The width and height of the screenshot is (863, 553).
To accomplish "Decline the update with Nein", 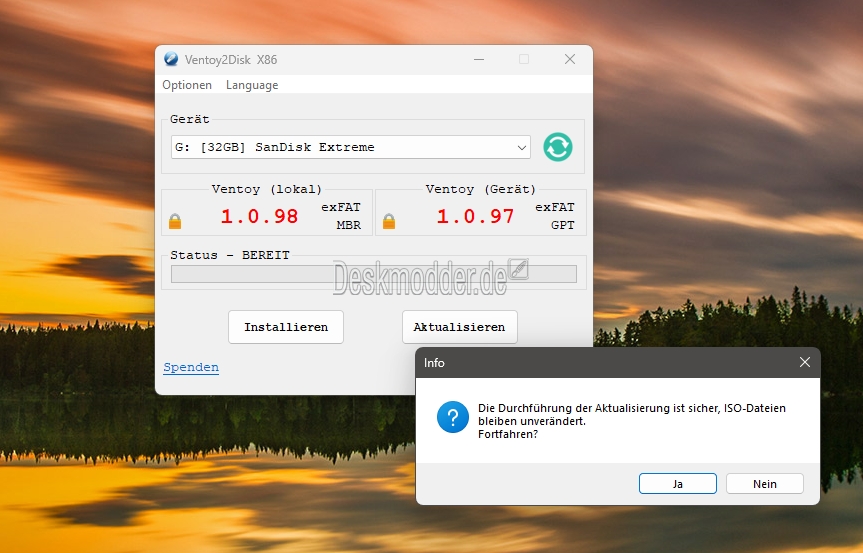I will (x=765, y=484).
